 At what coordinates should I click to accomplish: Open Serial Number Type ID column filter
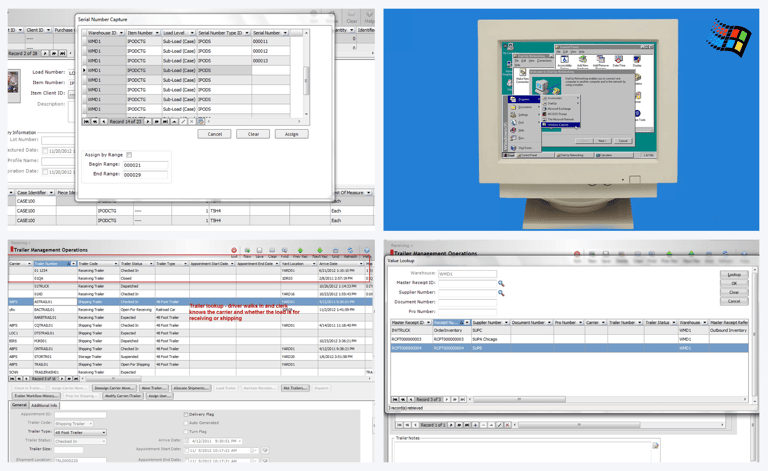click(x=247, y=33)
